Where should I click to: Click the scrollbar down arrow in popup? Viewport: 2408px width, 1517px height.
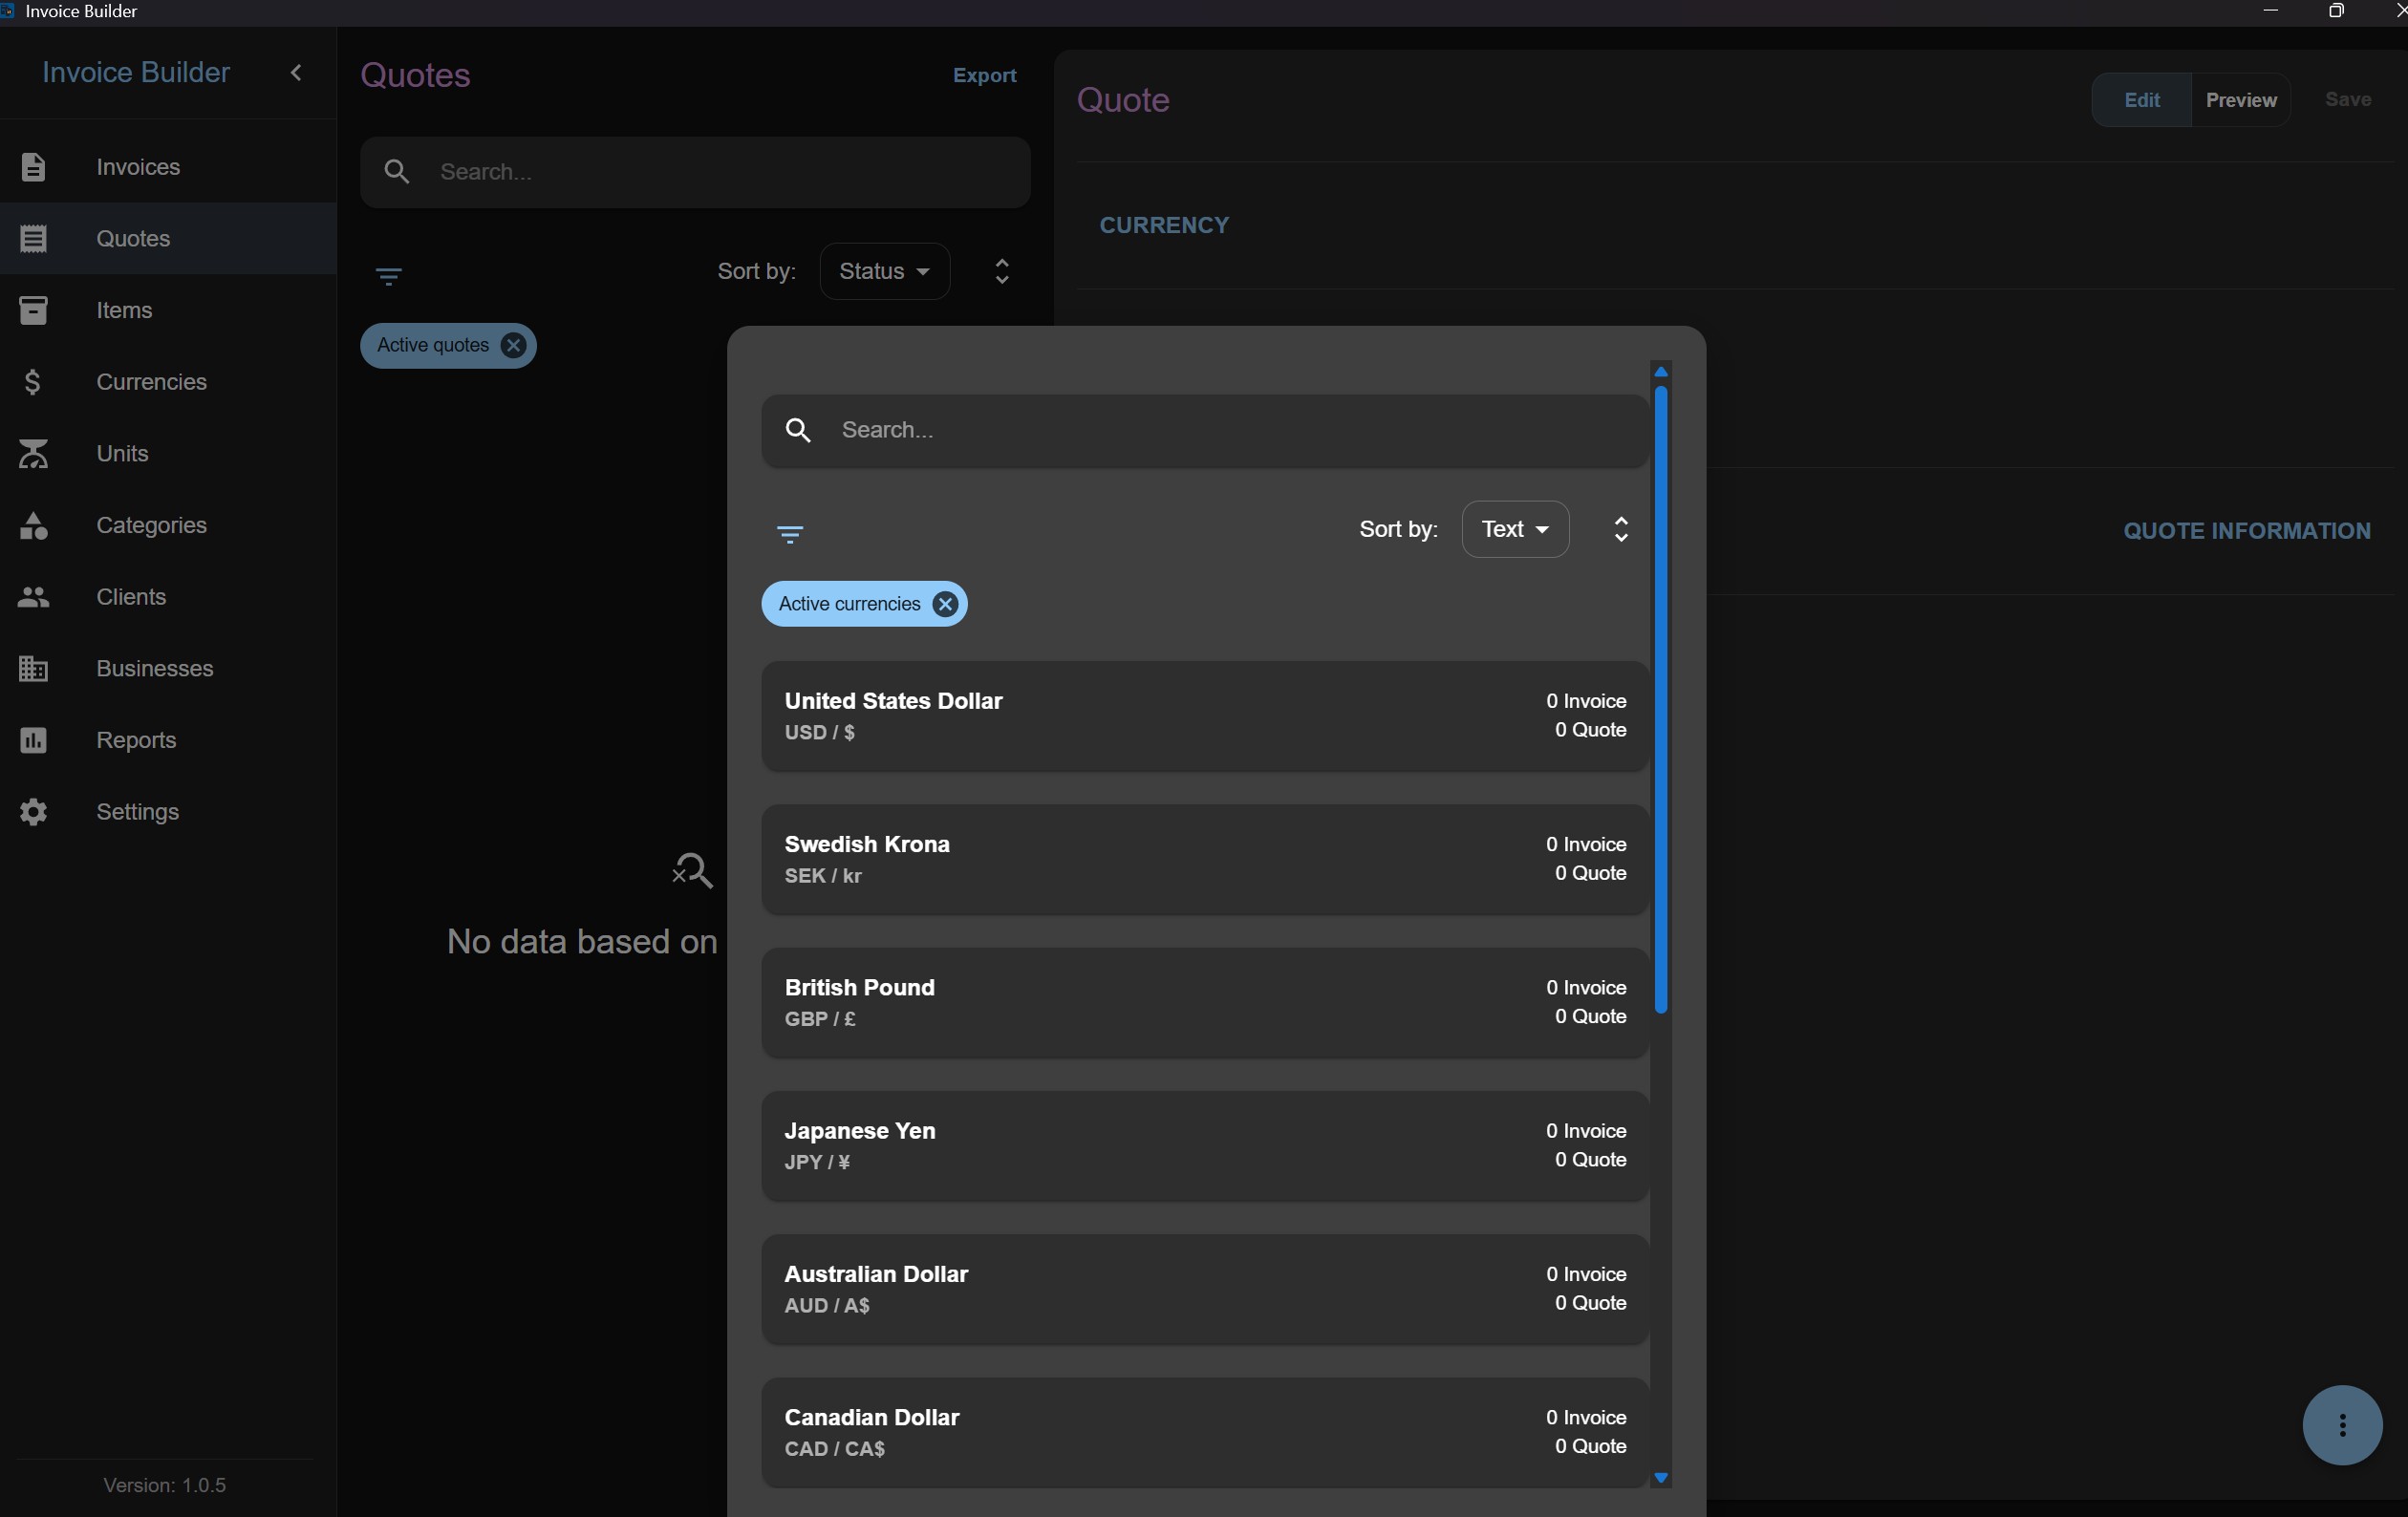1661,1477
